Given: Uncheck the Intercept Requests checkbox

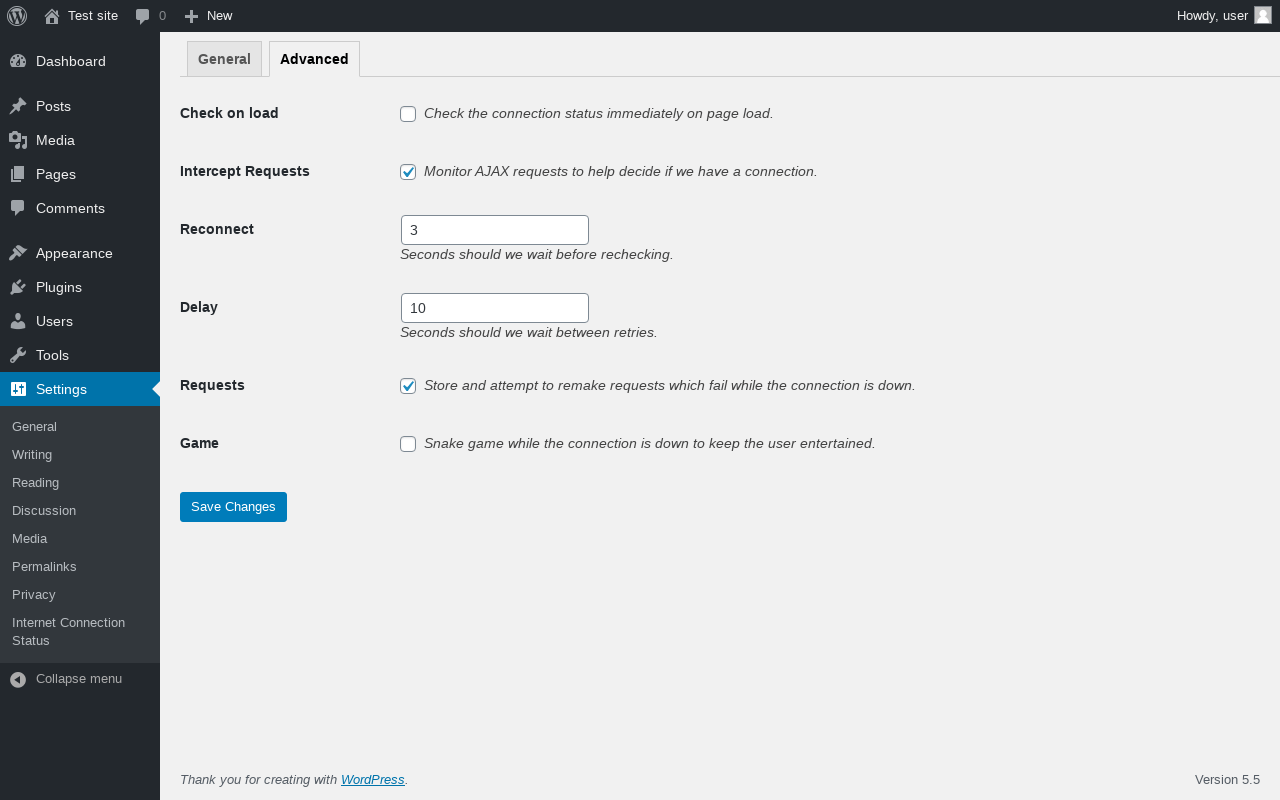Looking at the screenshot, I should coord(408,172).
